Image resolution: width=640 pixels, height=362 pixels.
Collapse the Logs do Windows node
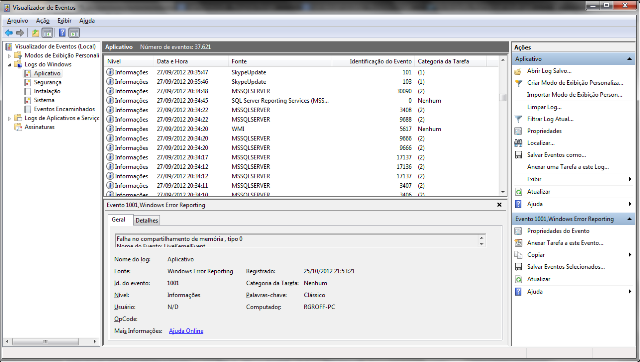click(x=9, y=65)
